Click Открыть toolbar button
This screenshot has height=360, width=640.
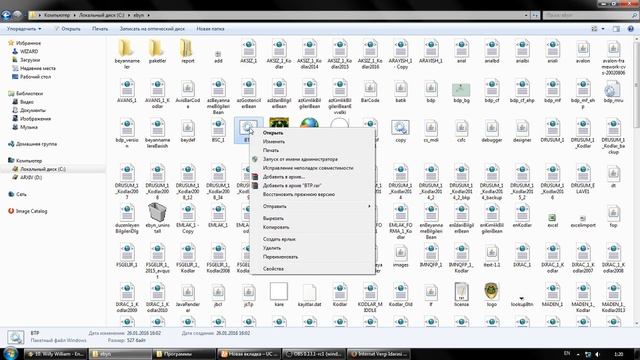click(x=68, y=29)
